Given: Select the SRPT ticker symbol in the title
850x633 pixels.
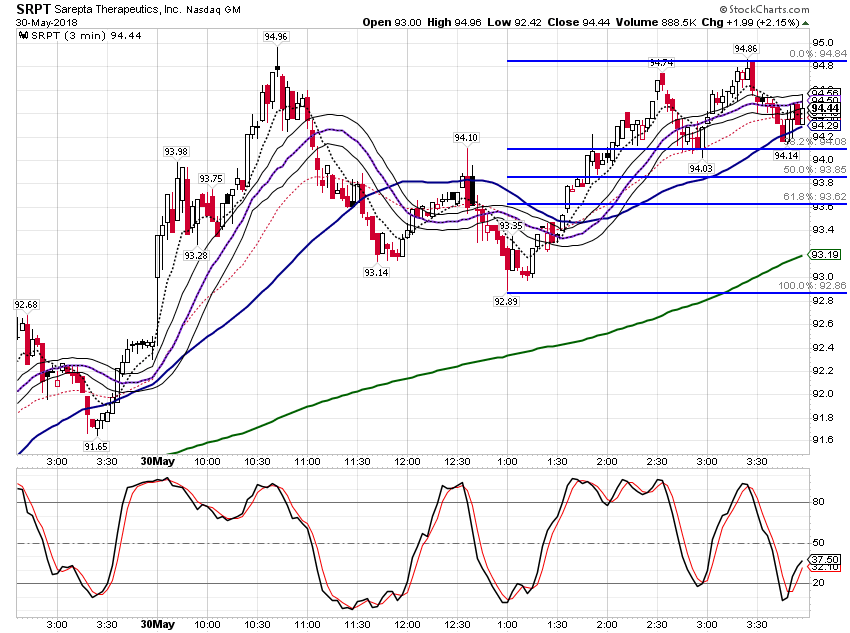Looking at the screenshot, I should (x=34, y=9).
